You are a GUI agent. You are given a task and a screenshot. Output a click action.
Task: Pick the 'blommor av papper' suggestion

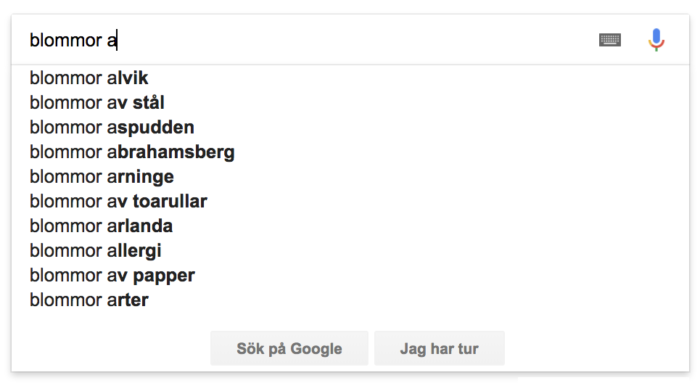pyautogui.click(x=350, y=275)
